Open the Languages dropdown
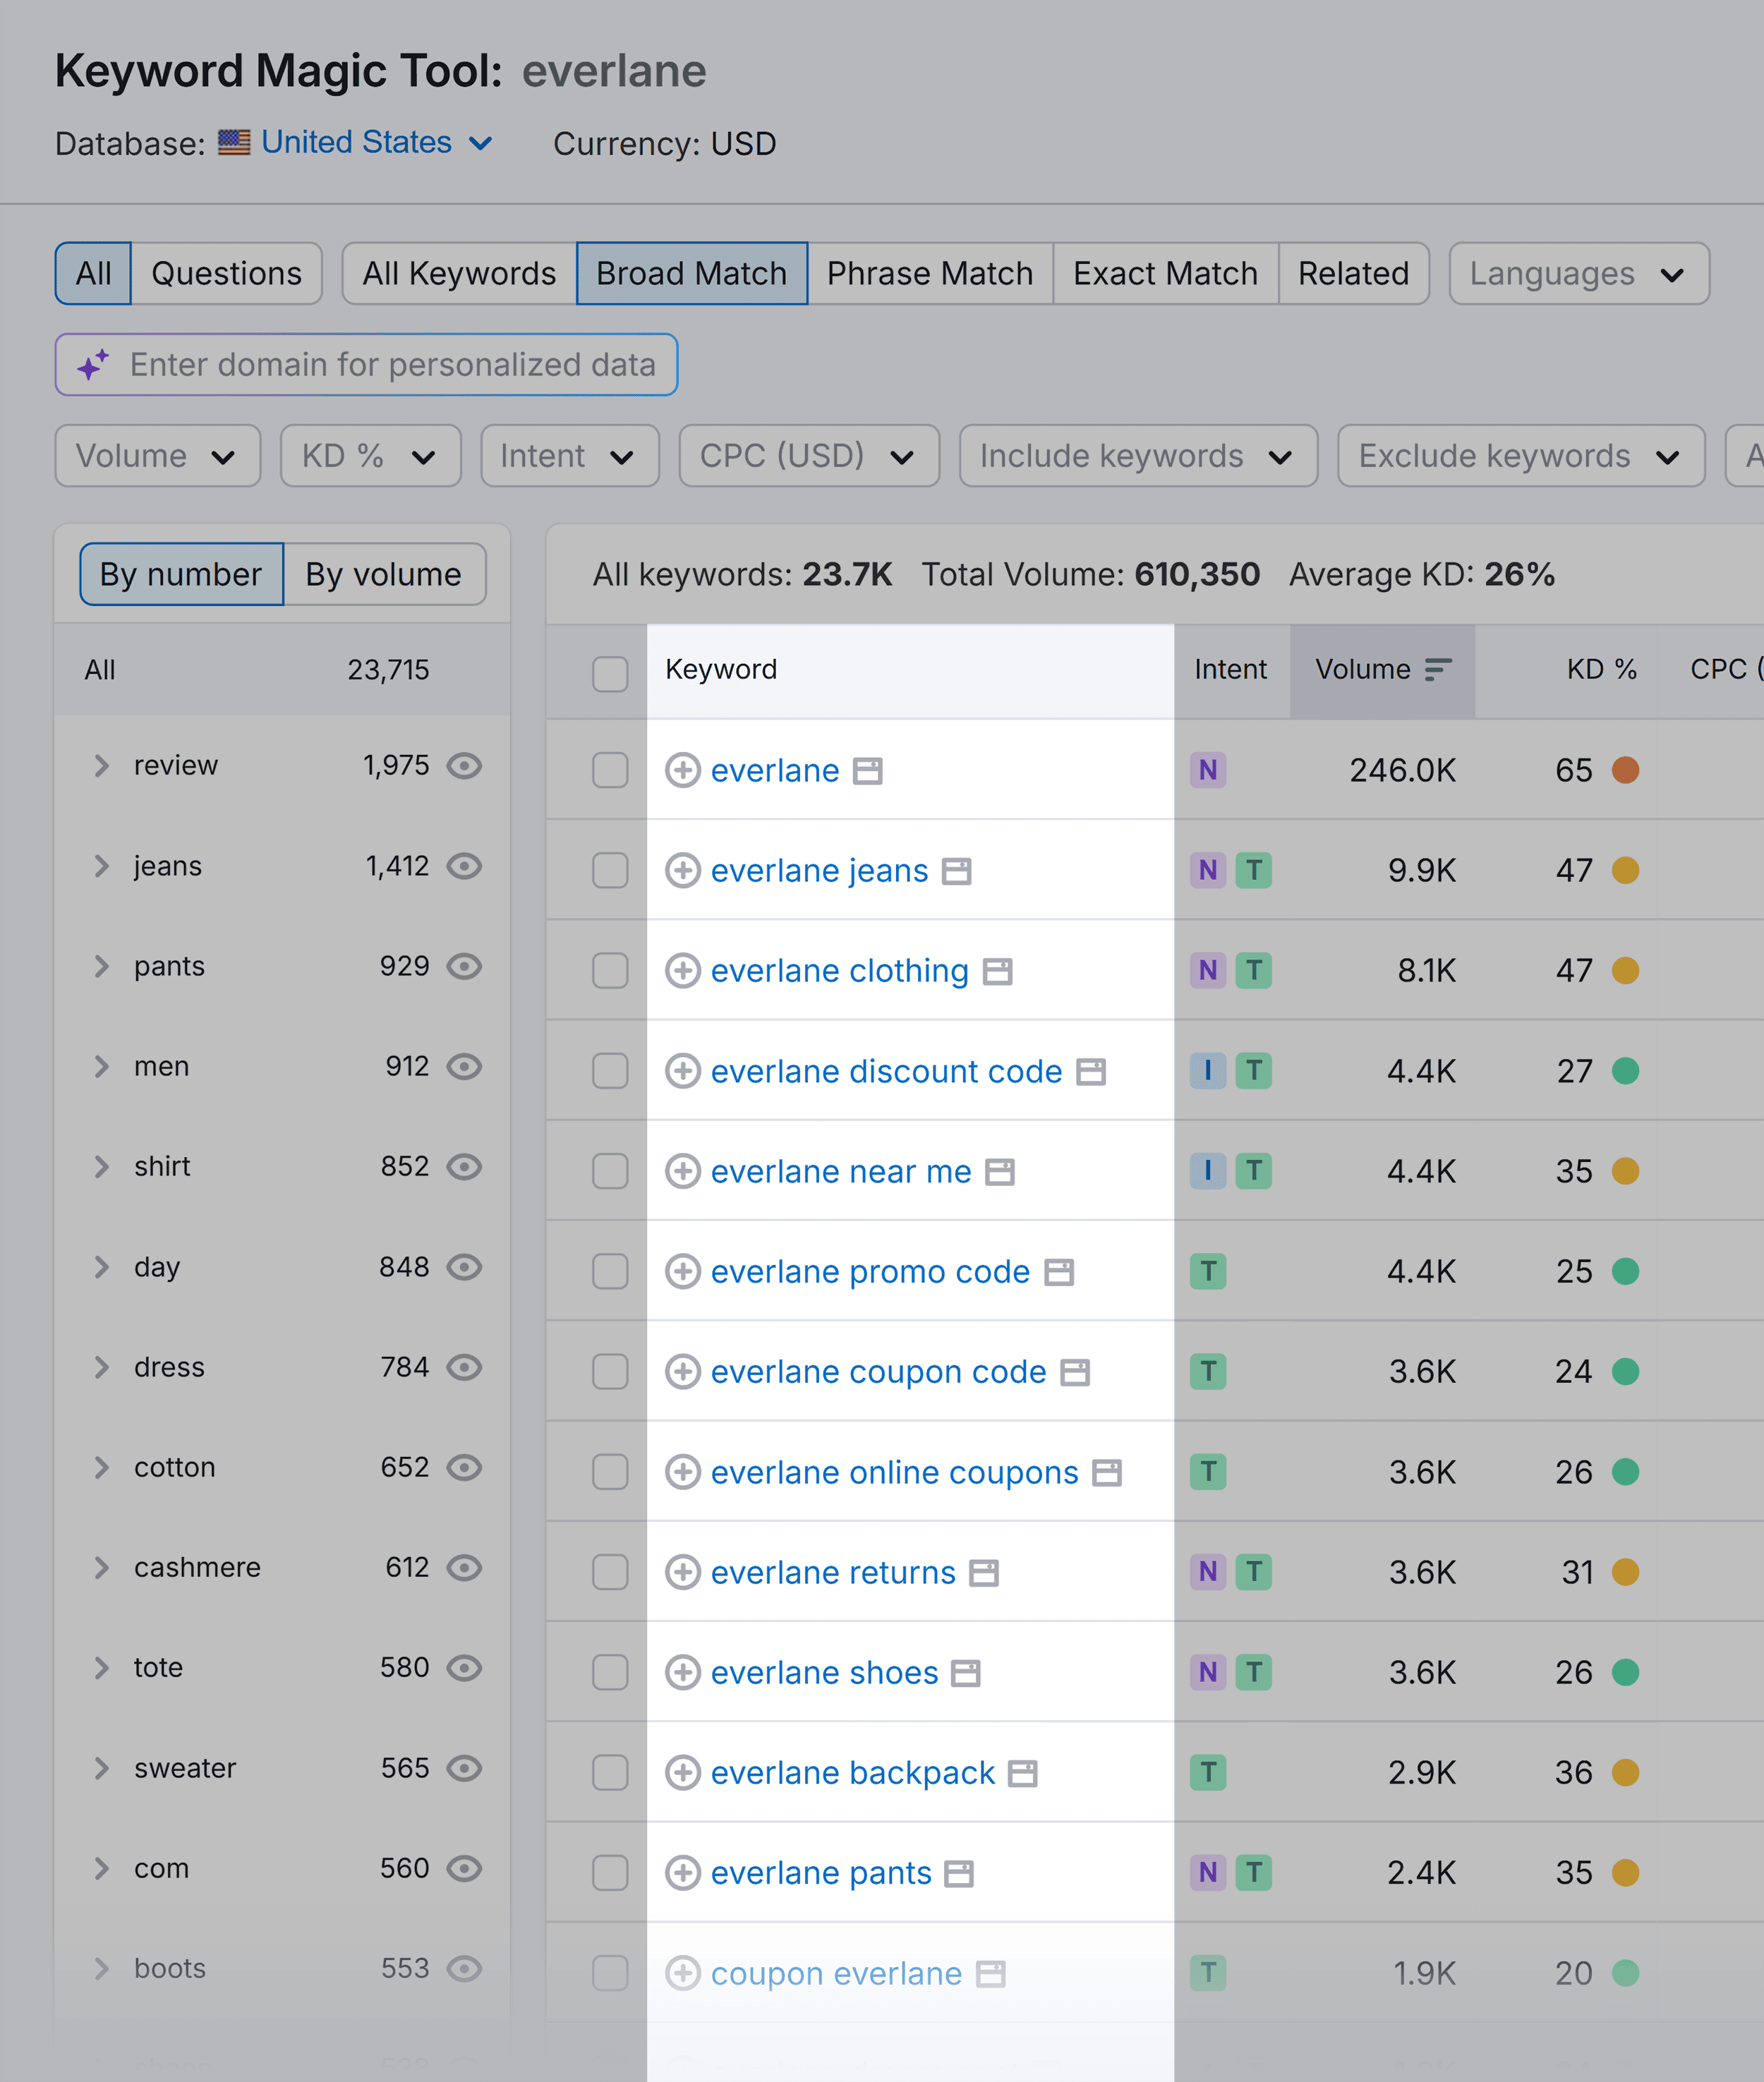The image size is (1764, 2082). tap(1578, 273)
